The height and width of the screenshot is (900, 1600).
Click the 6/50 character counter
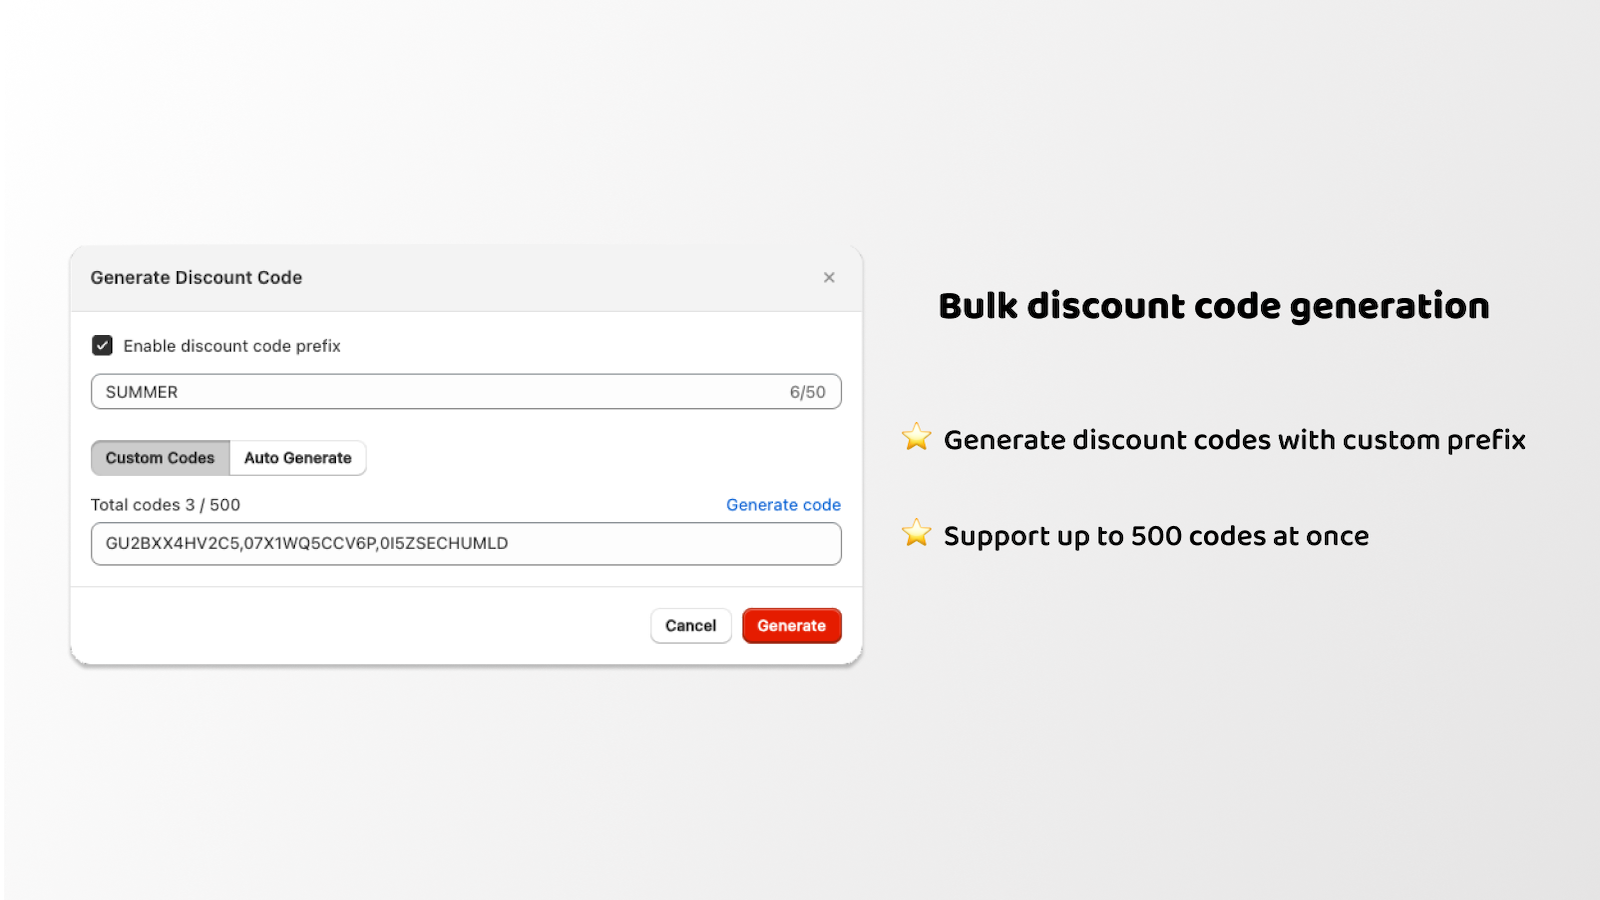pos(806,391)
